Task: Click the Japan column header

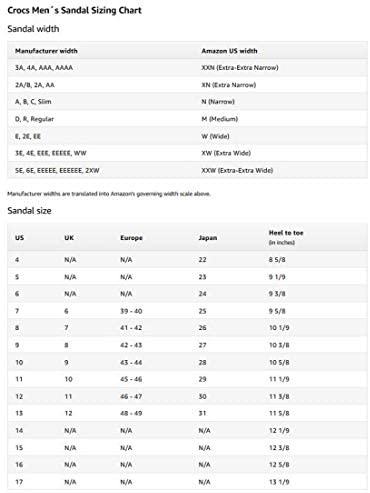Action: point(208,238)
